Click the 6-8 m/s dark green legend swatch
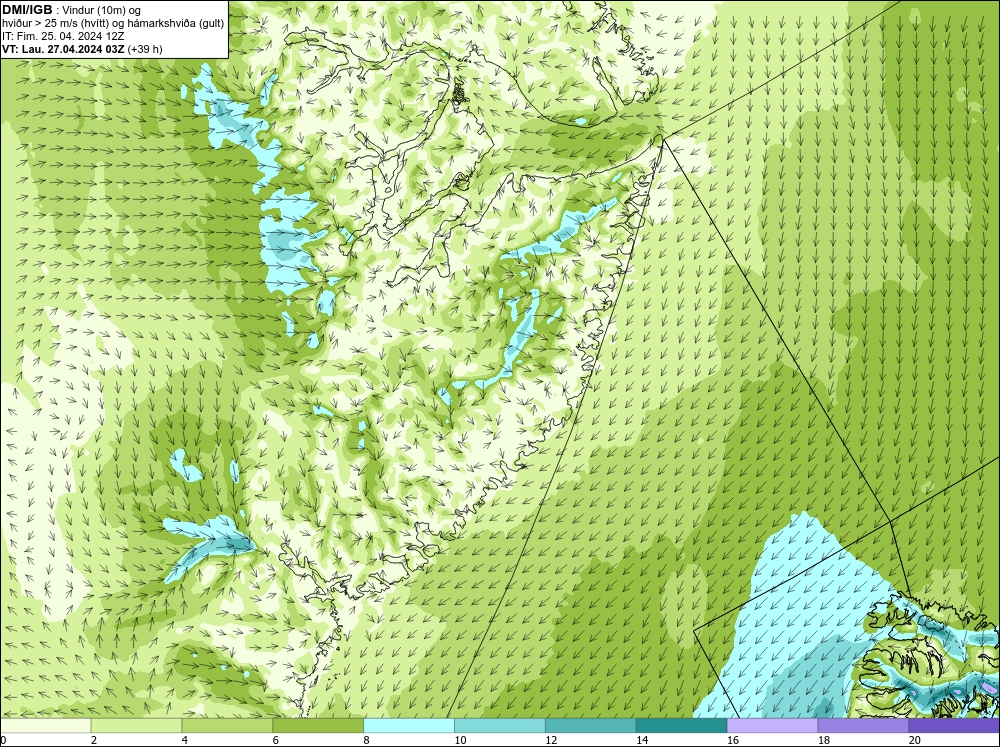Viewport: 1000px width, 747px height. (318, 725)
